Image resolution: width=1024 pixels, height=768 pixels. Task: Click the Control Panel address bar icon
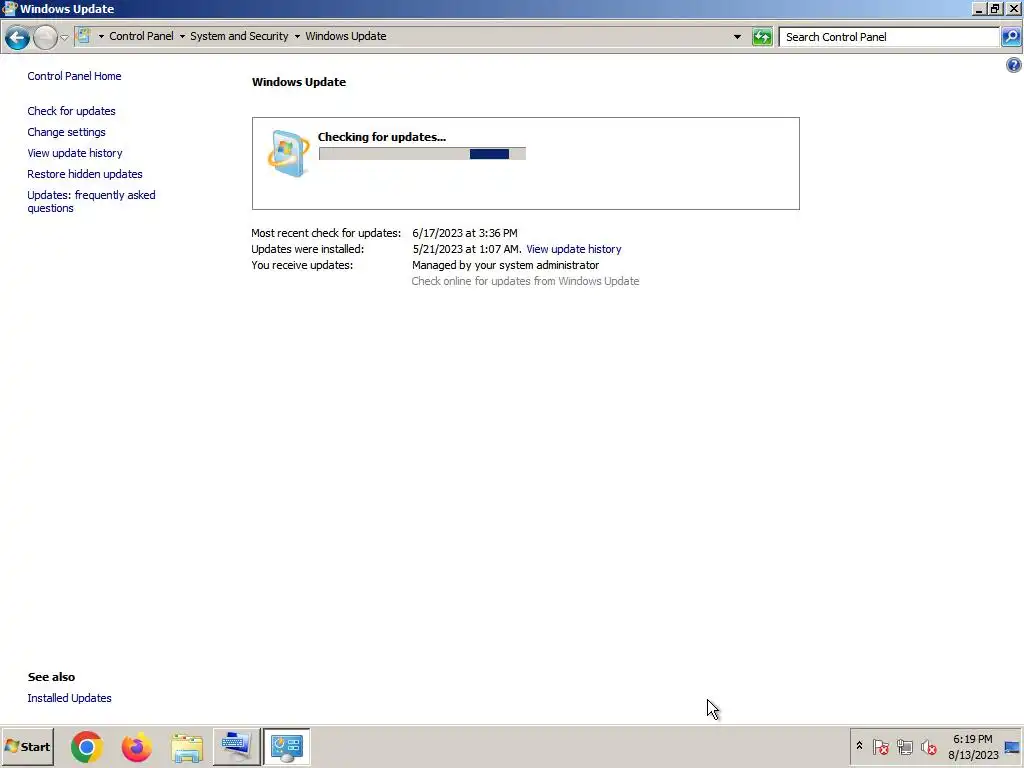pos(84,36)
